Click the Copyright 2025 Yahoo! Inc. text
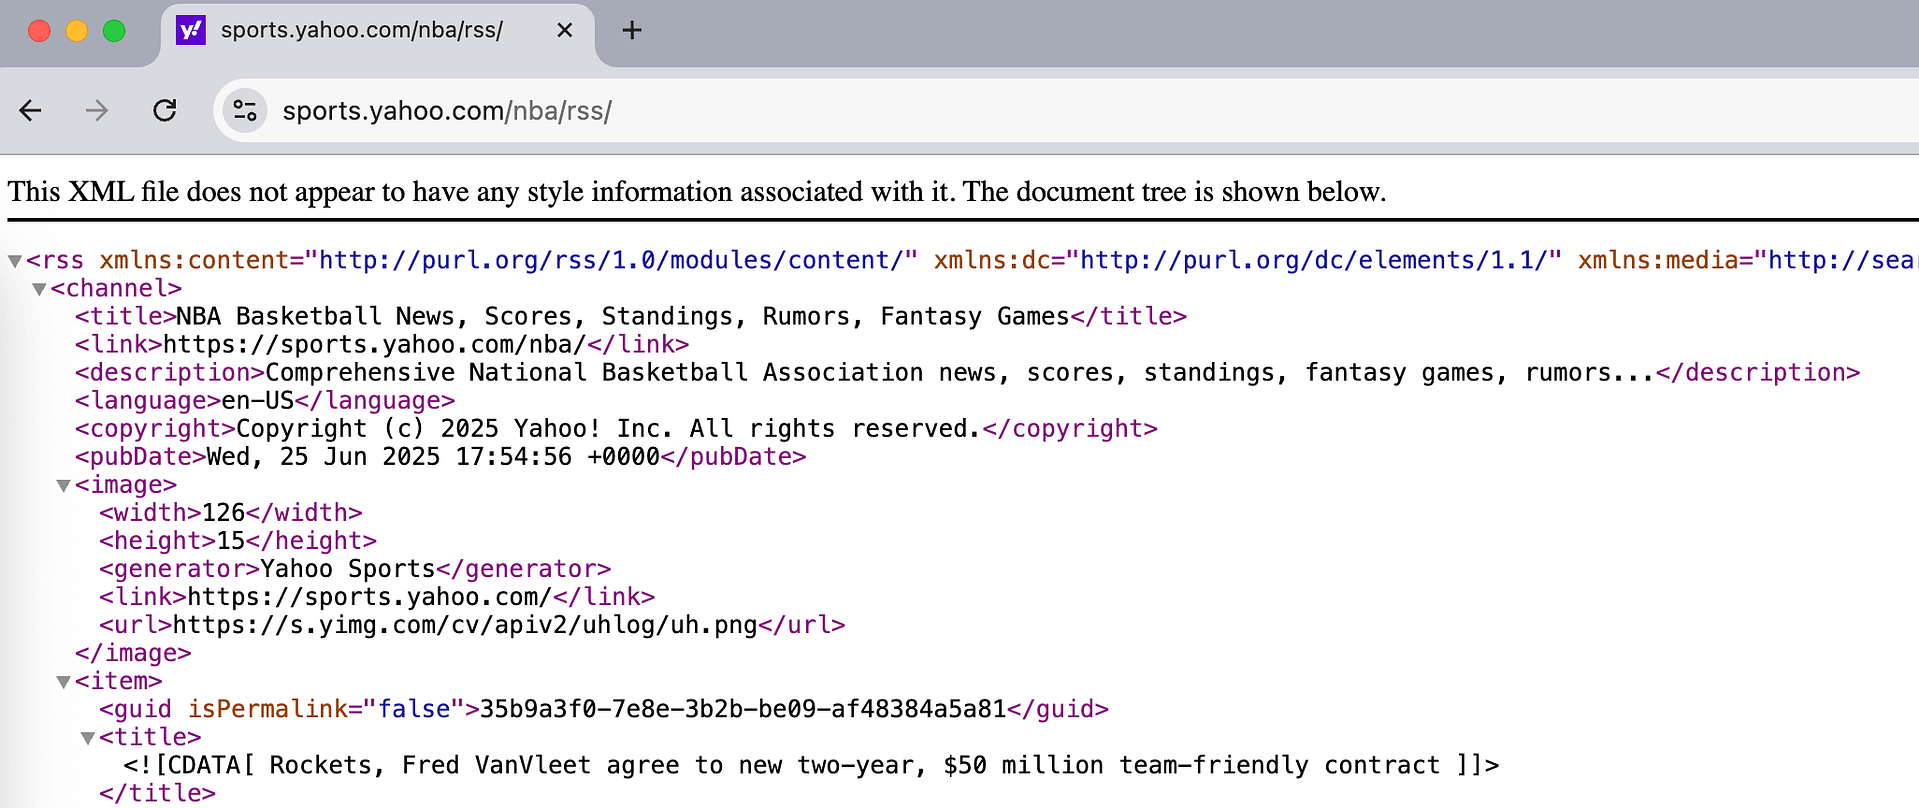Image resolution: width=1919 pixels, height=808 pixels. [608, 428]
